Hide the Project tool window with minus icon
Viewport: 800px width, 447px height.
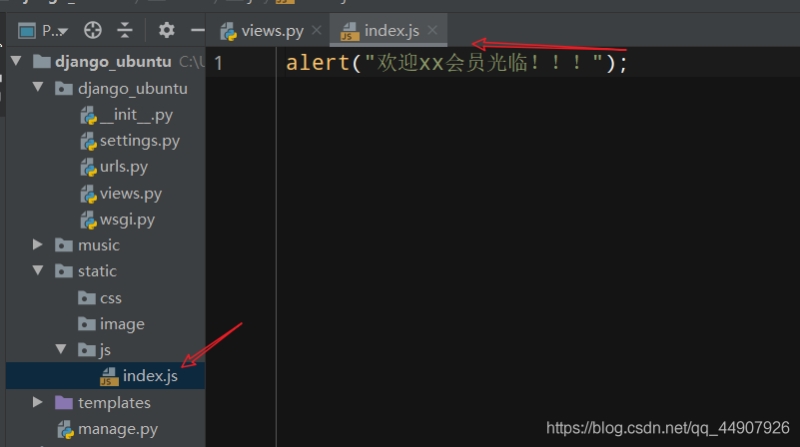[x=197, y=30]
